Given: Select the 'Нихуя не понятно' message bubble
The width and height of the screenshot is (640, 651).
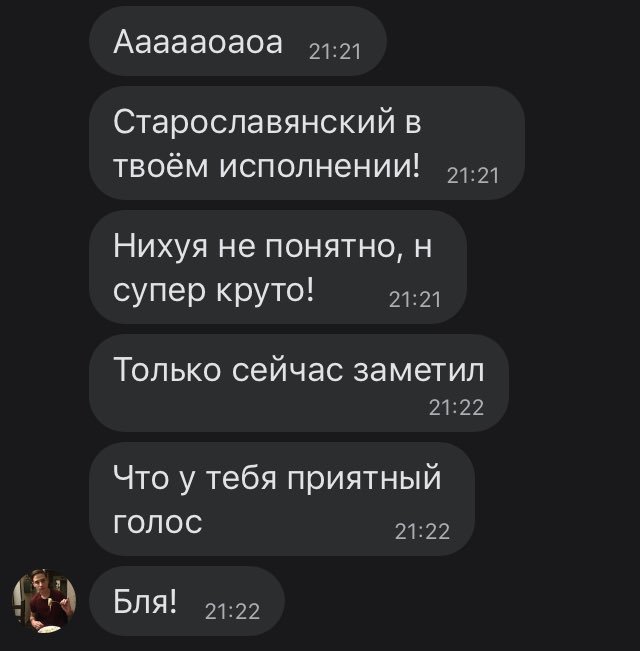Looking at the screenshot, I should pyautogui.click(x=278, y=267).
